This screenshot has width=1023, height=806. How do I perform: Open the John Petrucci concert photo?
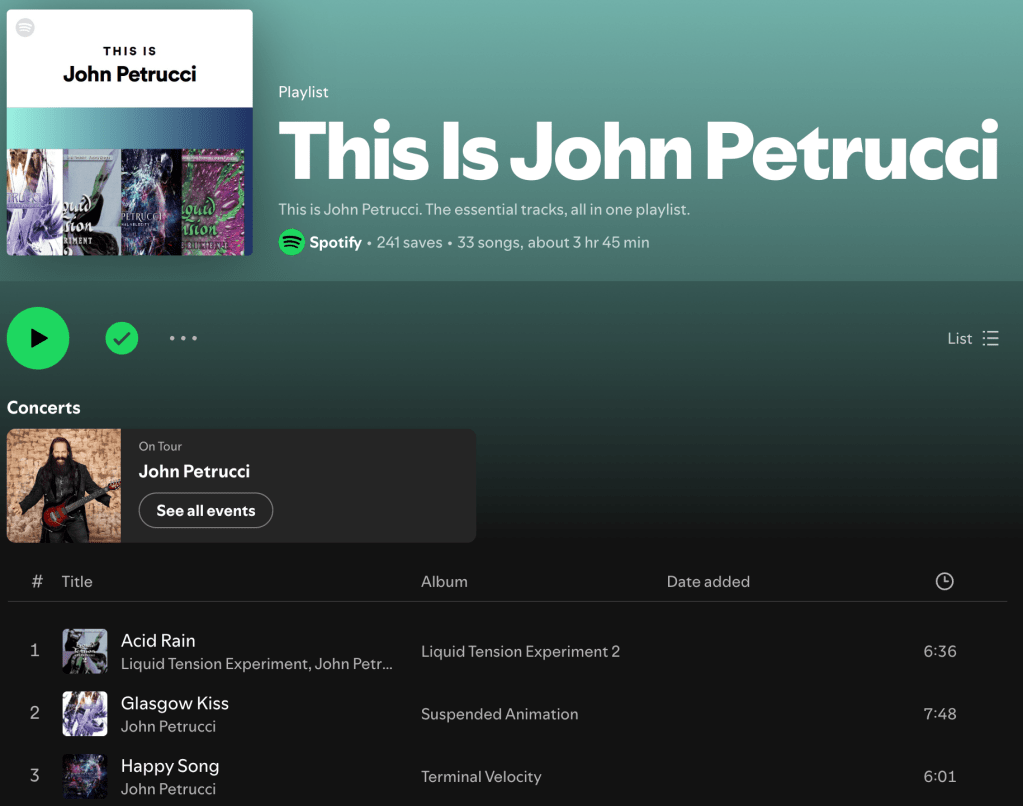click(x=64, y=486)
